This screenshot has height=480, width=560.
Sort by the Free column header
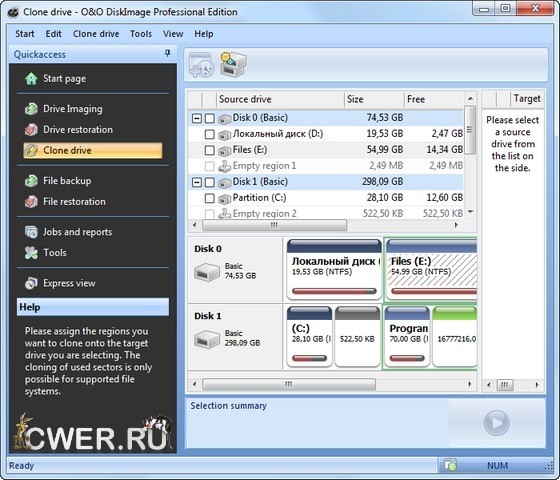point(434,99)
